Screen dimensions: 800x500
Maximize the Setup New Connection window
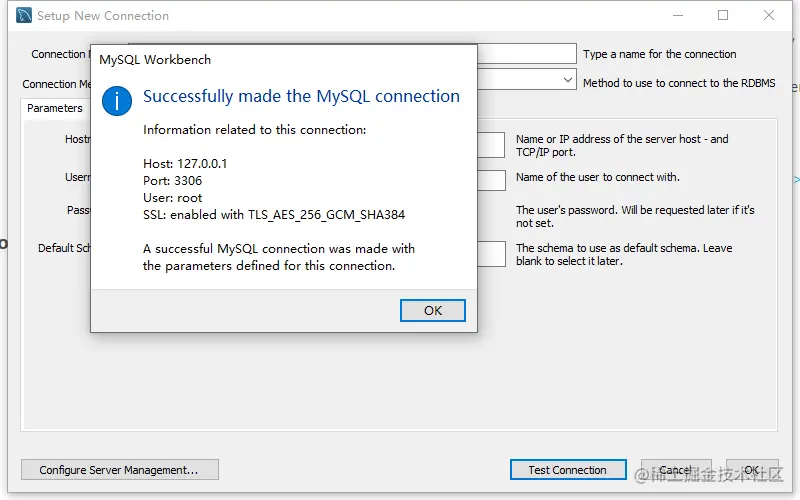[723, 15]
